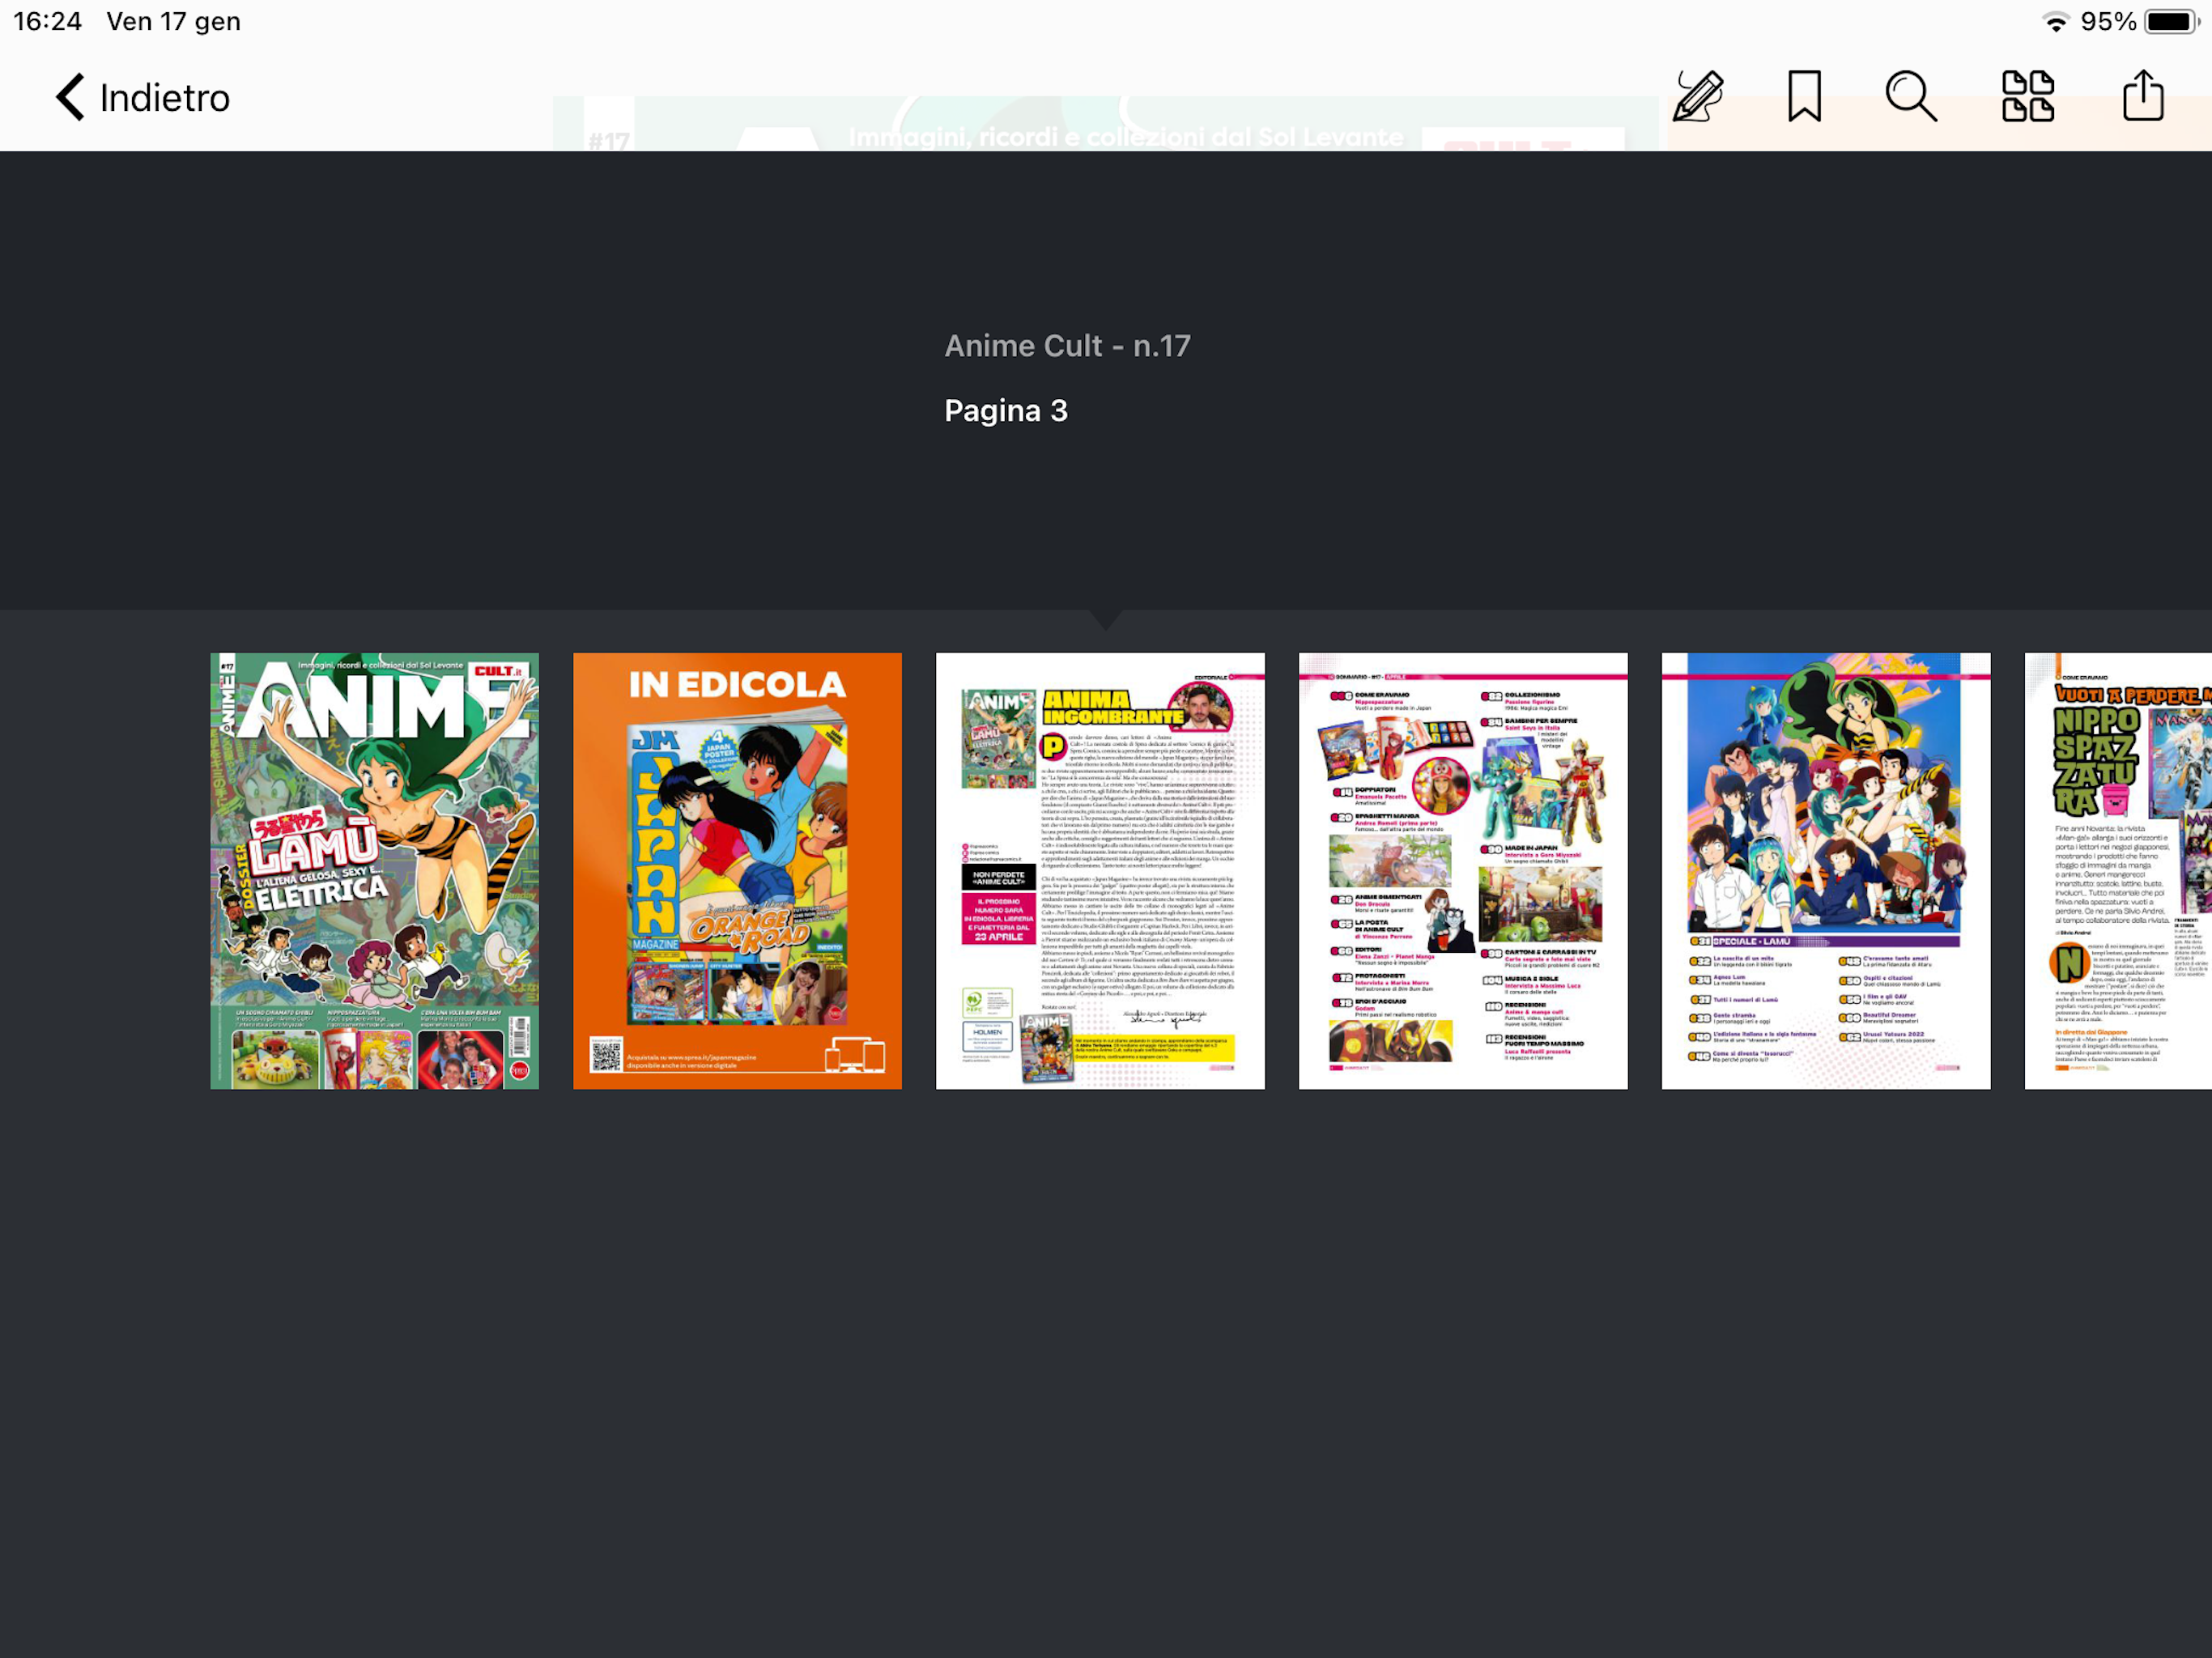Open the Anime cover page thumbnail
This screenshot has width=2212, height=1658.
pyautogui.click(x=374, y=871)
